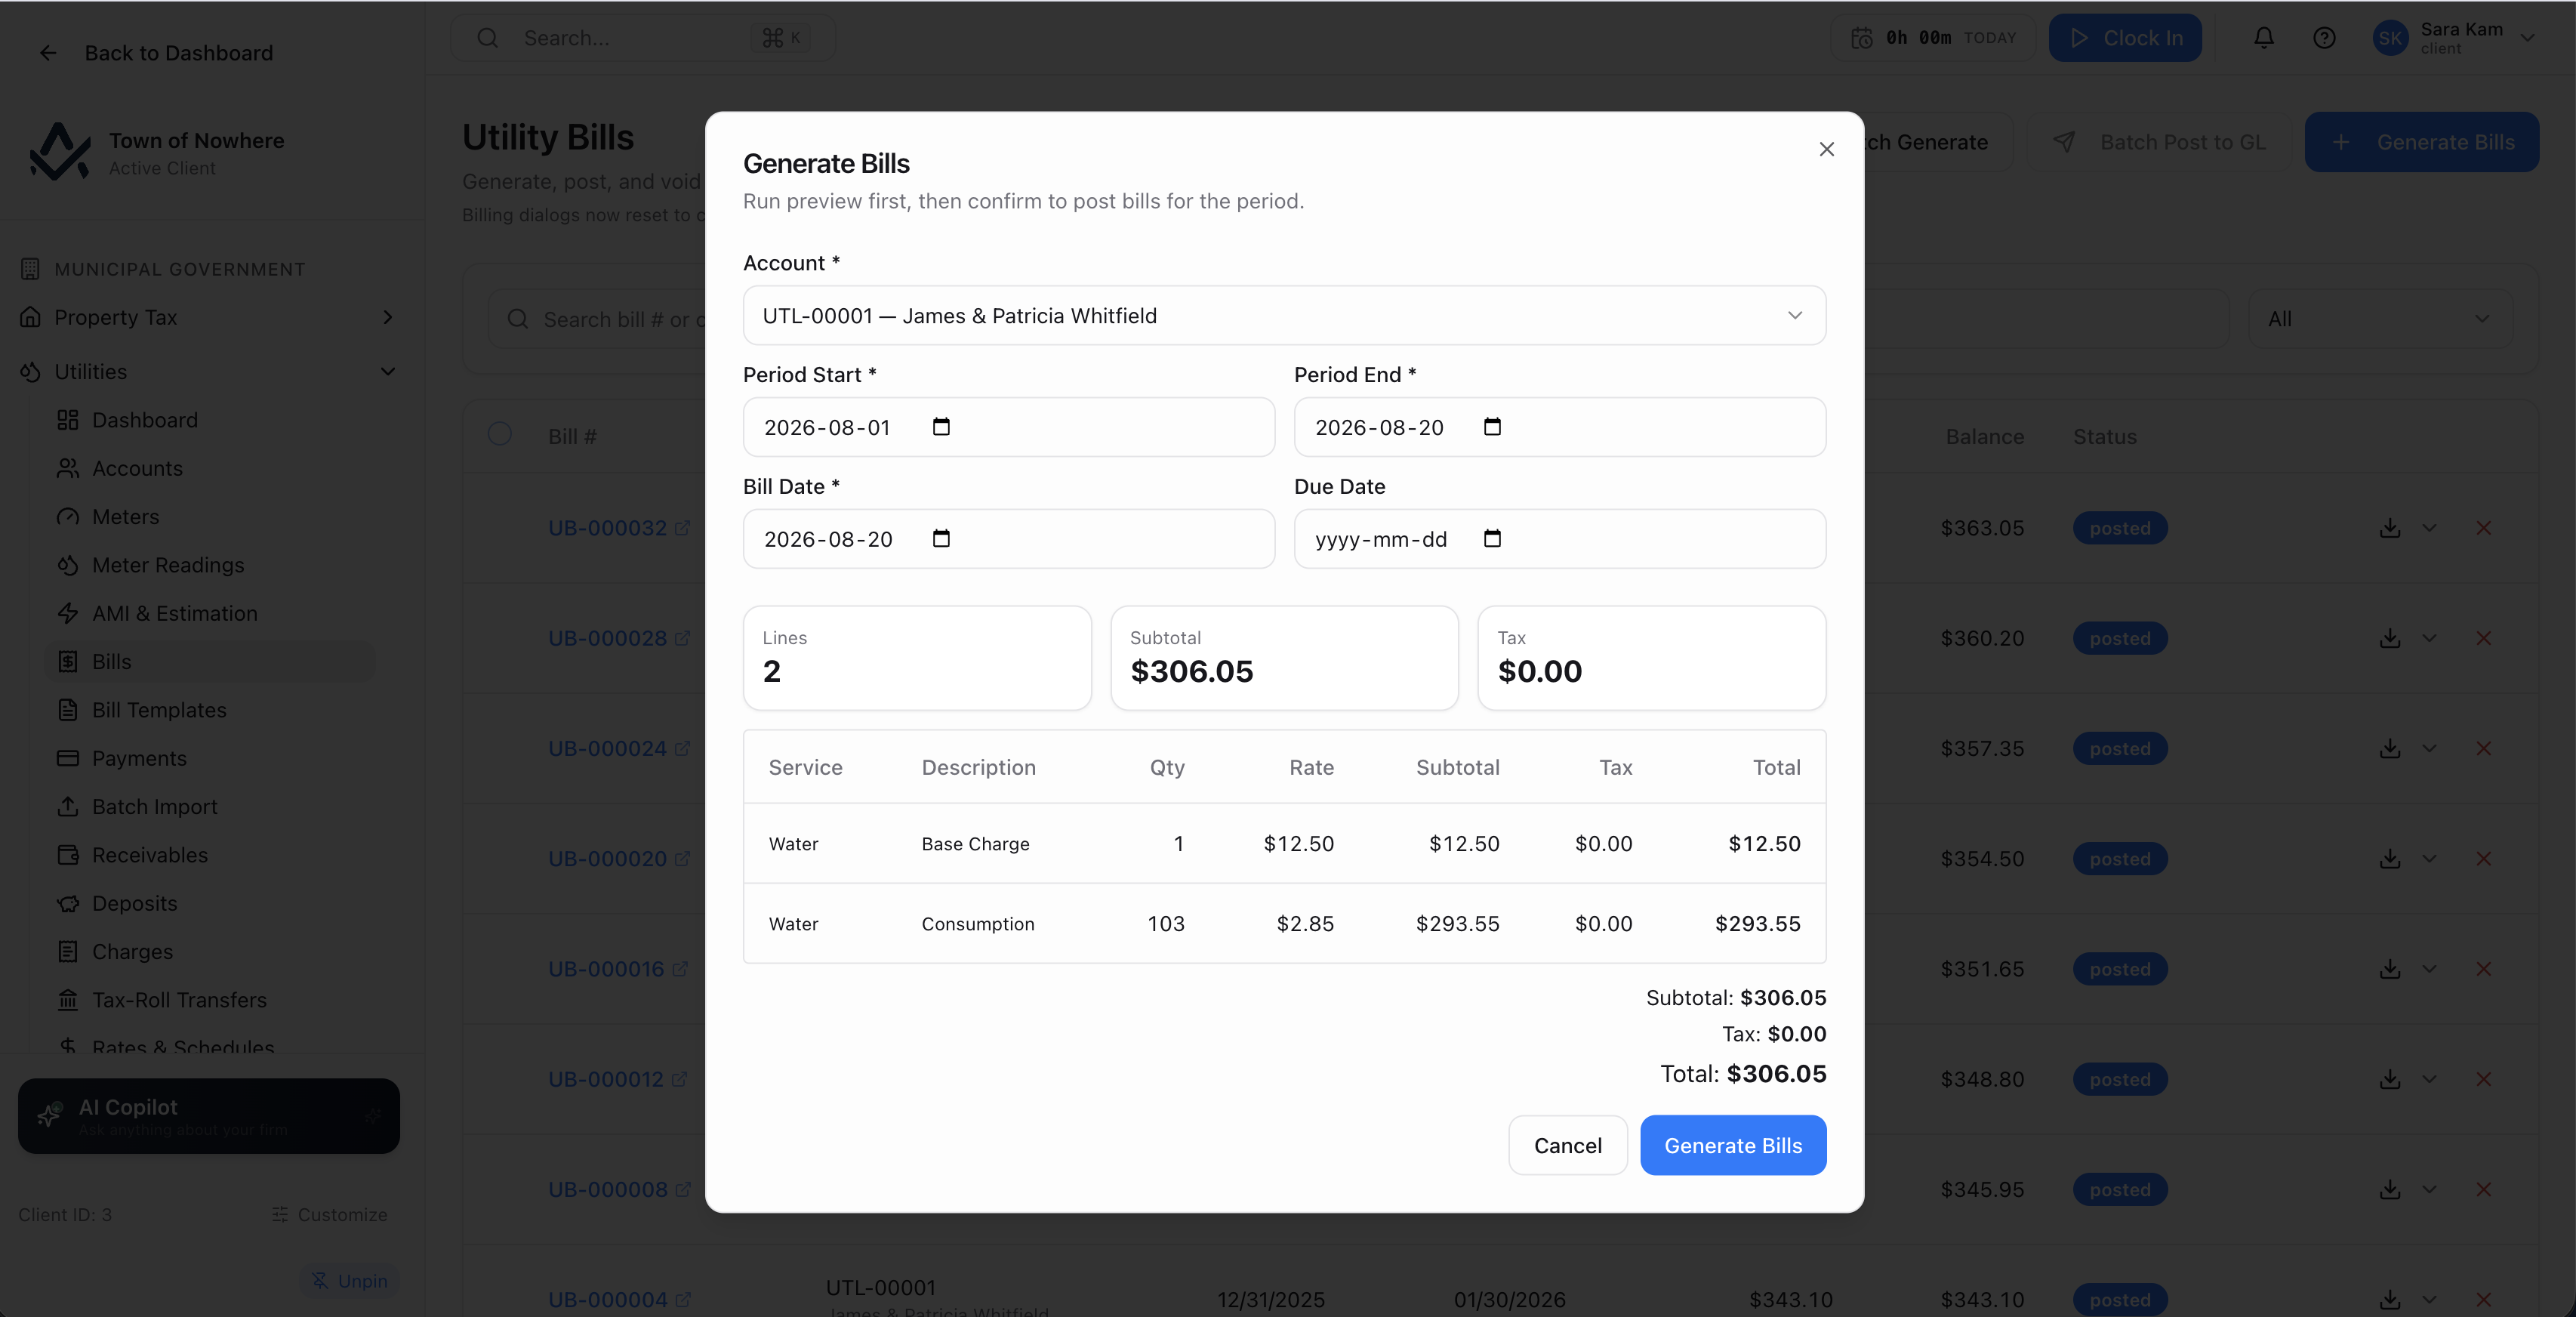Open bill UB-000024 link
2576x1317 pixels.
[618, 749]
